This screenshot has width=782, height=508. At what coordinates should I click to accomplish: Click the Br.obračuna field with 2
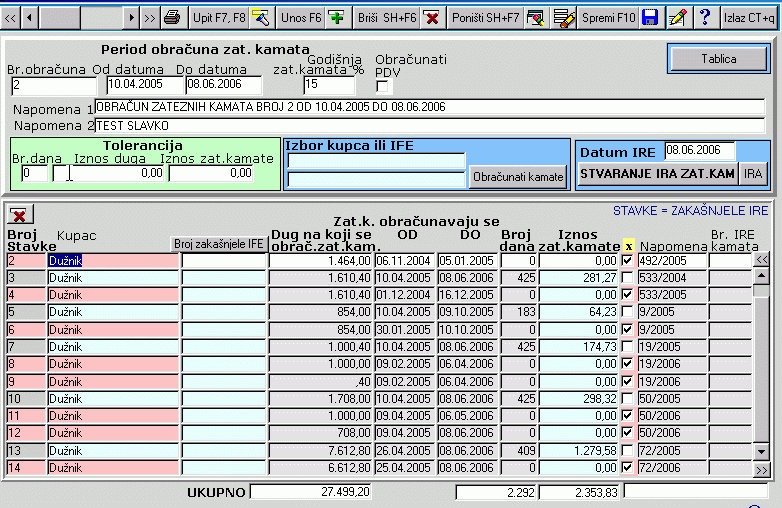point(54,86)
